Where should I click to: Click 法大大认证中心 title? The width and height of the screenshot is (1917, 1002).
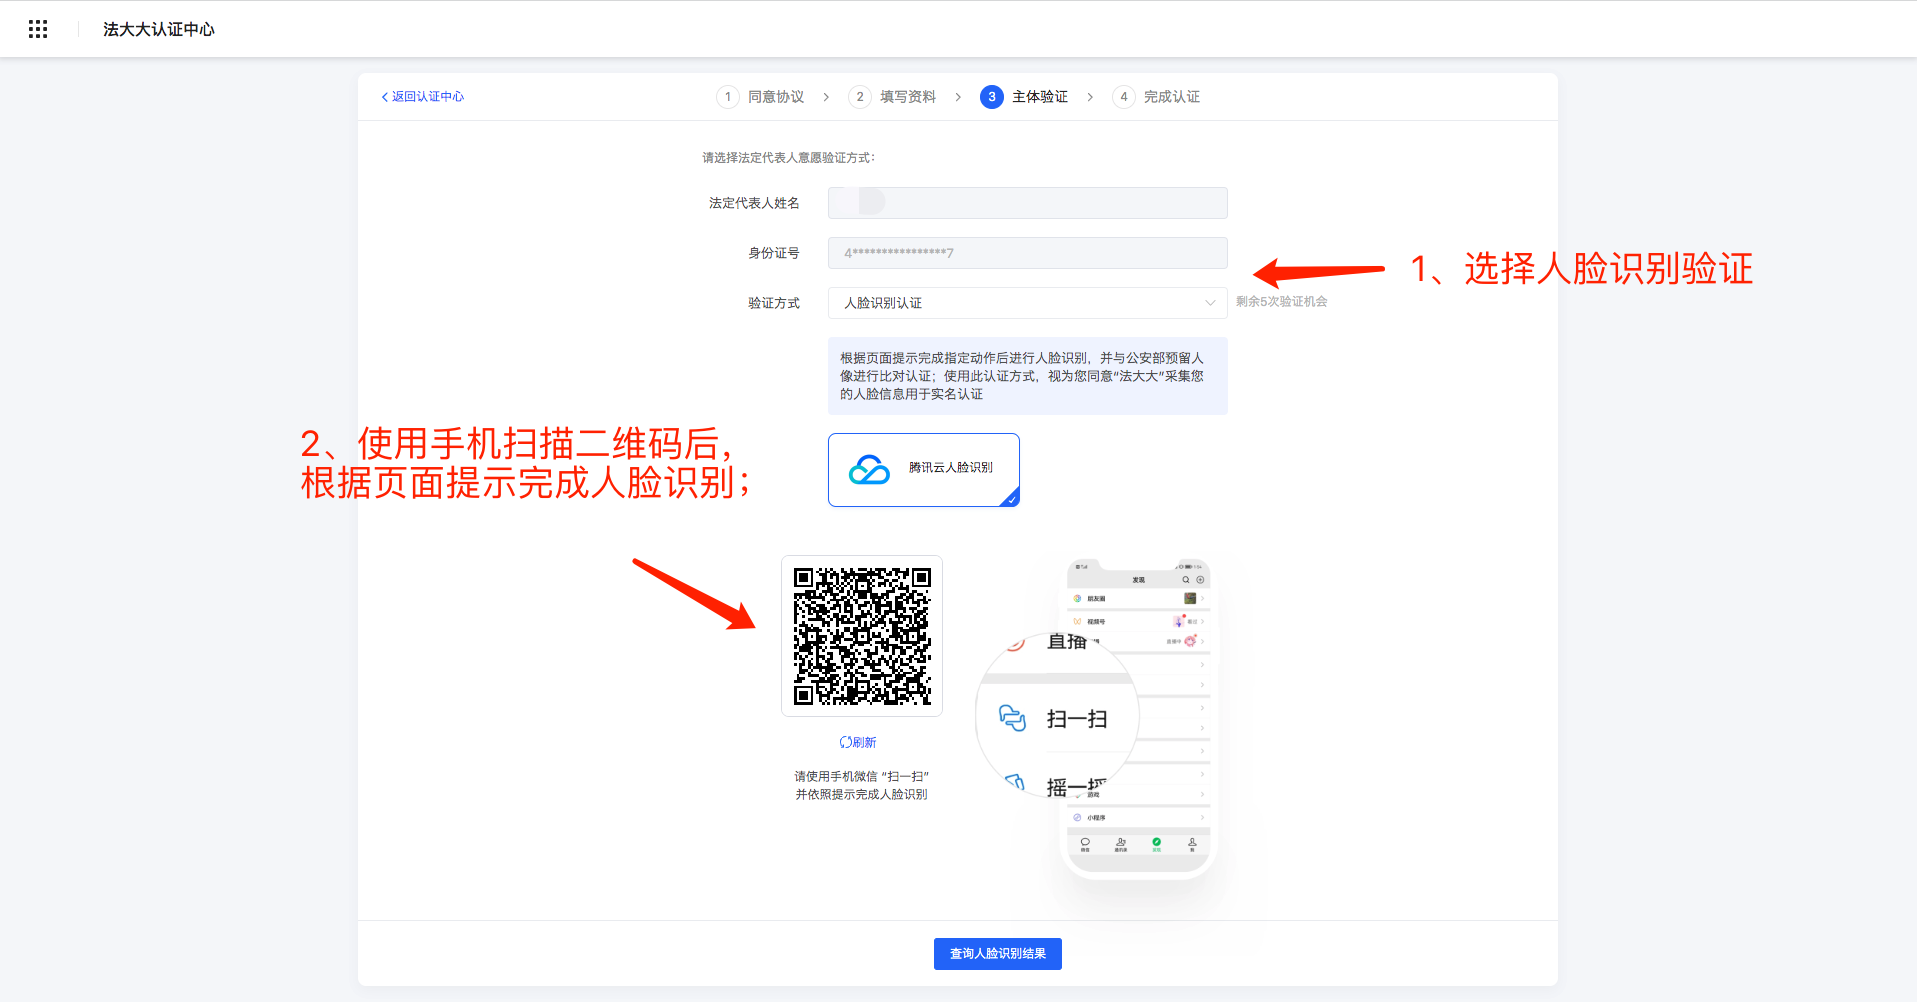[159, 29]
